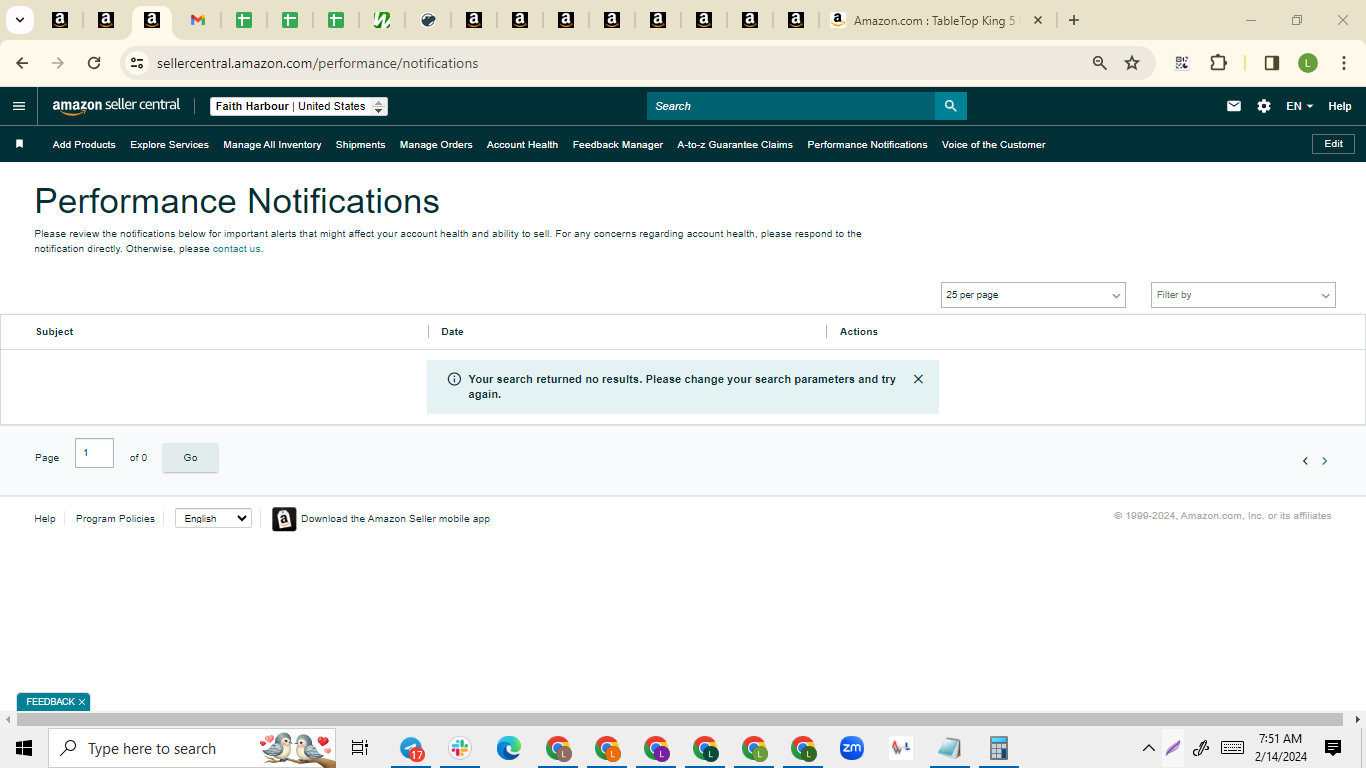Launch Microsoft Edge from the taskbar
The image size is (1366, 768).
[x=509, y=748]
